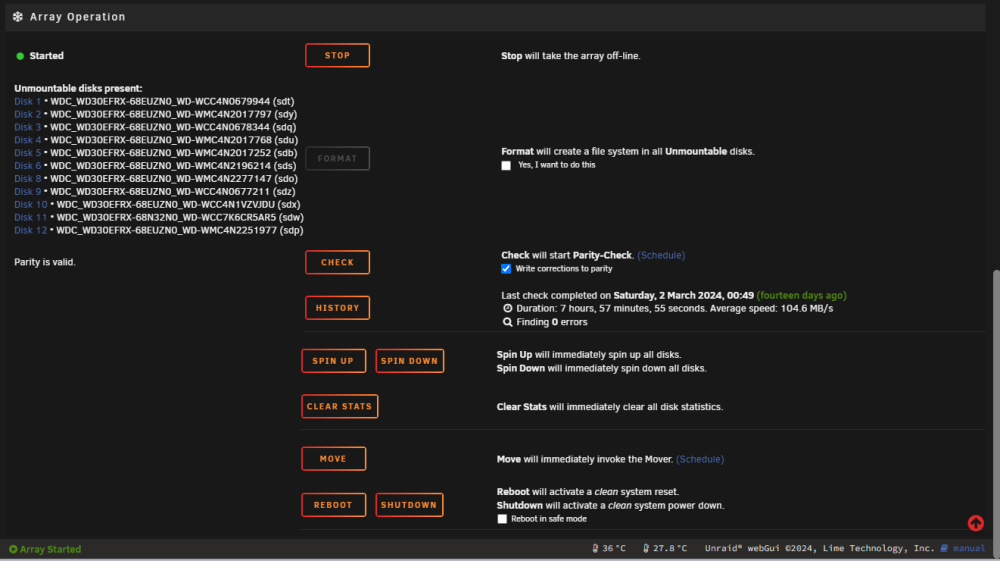
Task: Click the red back-to-top arrow icon
Action: [x=975, y=523]
